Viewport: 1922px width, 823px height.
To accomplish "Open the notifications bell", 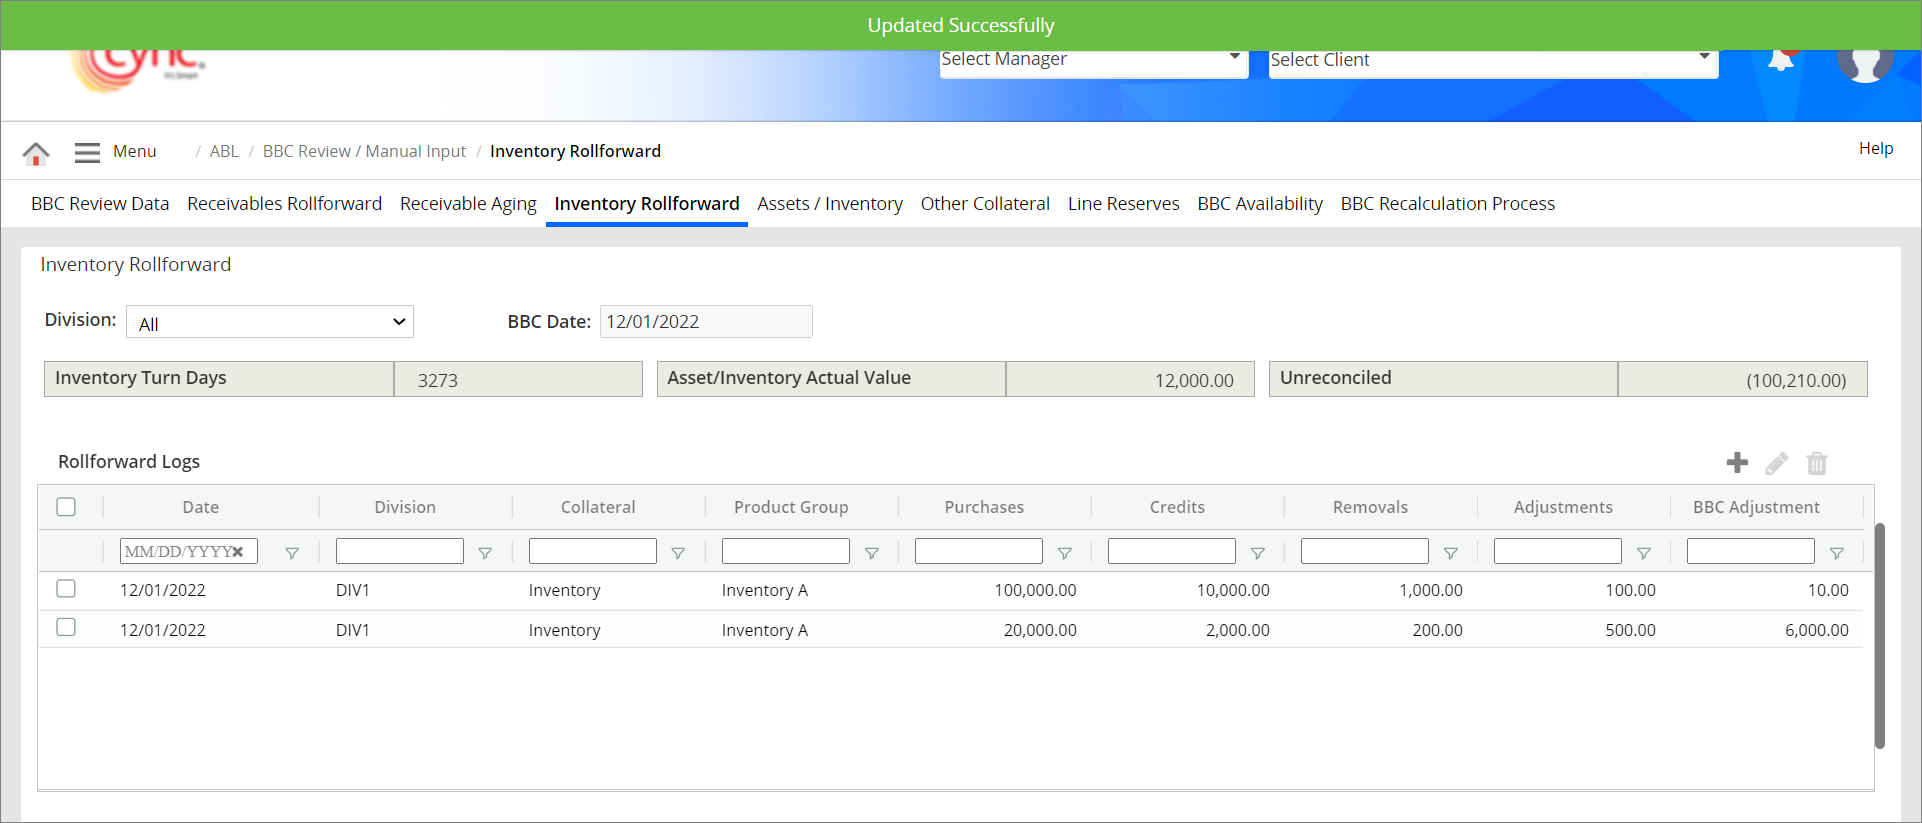I will 1780,61.
